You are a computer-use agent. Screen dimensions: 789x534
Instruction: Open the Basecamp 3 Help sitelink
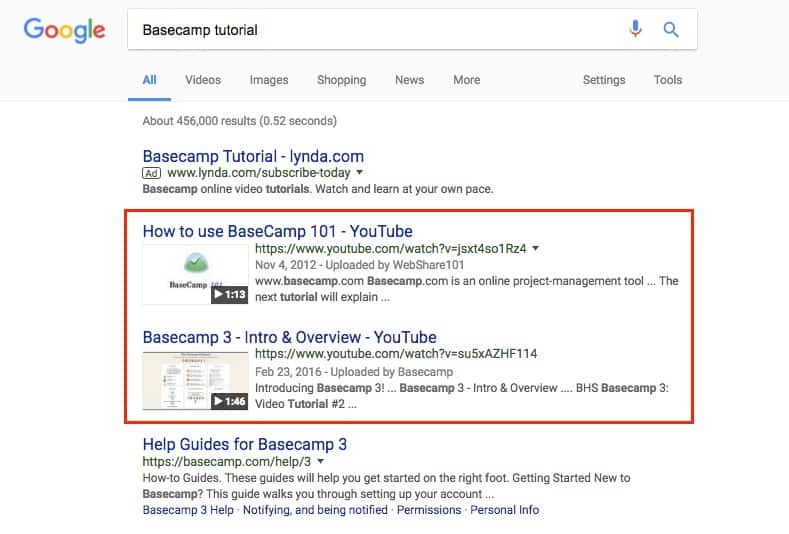pos(188,510)
